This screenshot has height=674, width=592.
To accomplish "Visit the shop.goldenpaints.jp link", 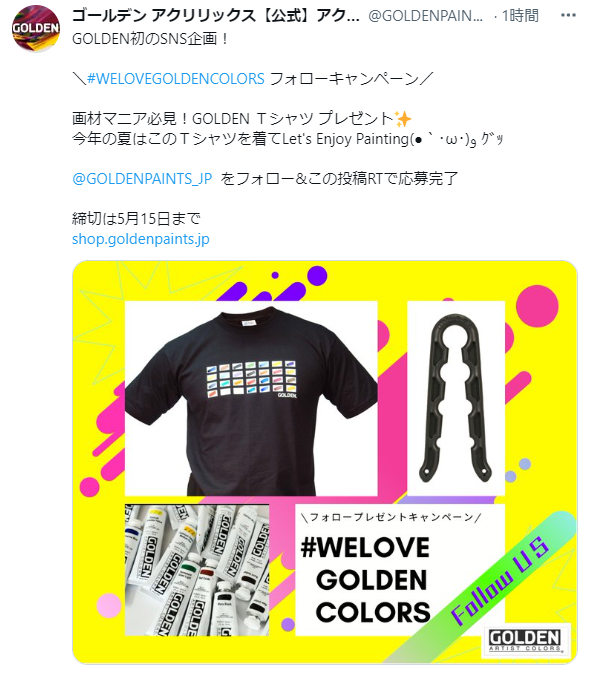I will click(x=141, y=239).
